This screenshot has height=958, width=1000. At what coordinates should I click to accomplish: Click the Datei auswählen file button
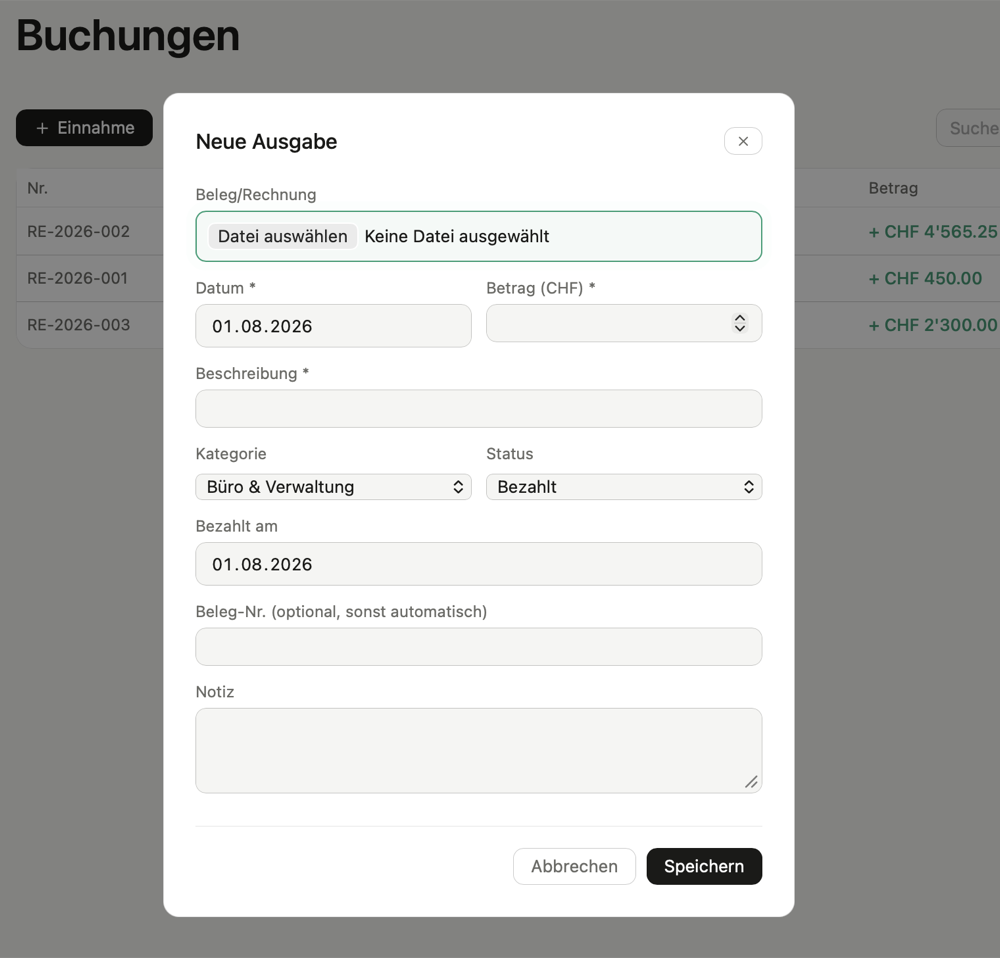click(283, 236)
